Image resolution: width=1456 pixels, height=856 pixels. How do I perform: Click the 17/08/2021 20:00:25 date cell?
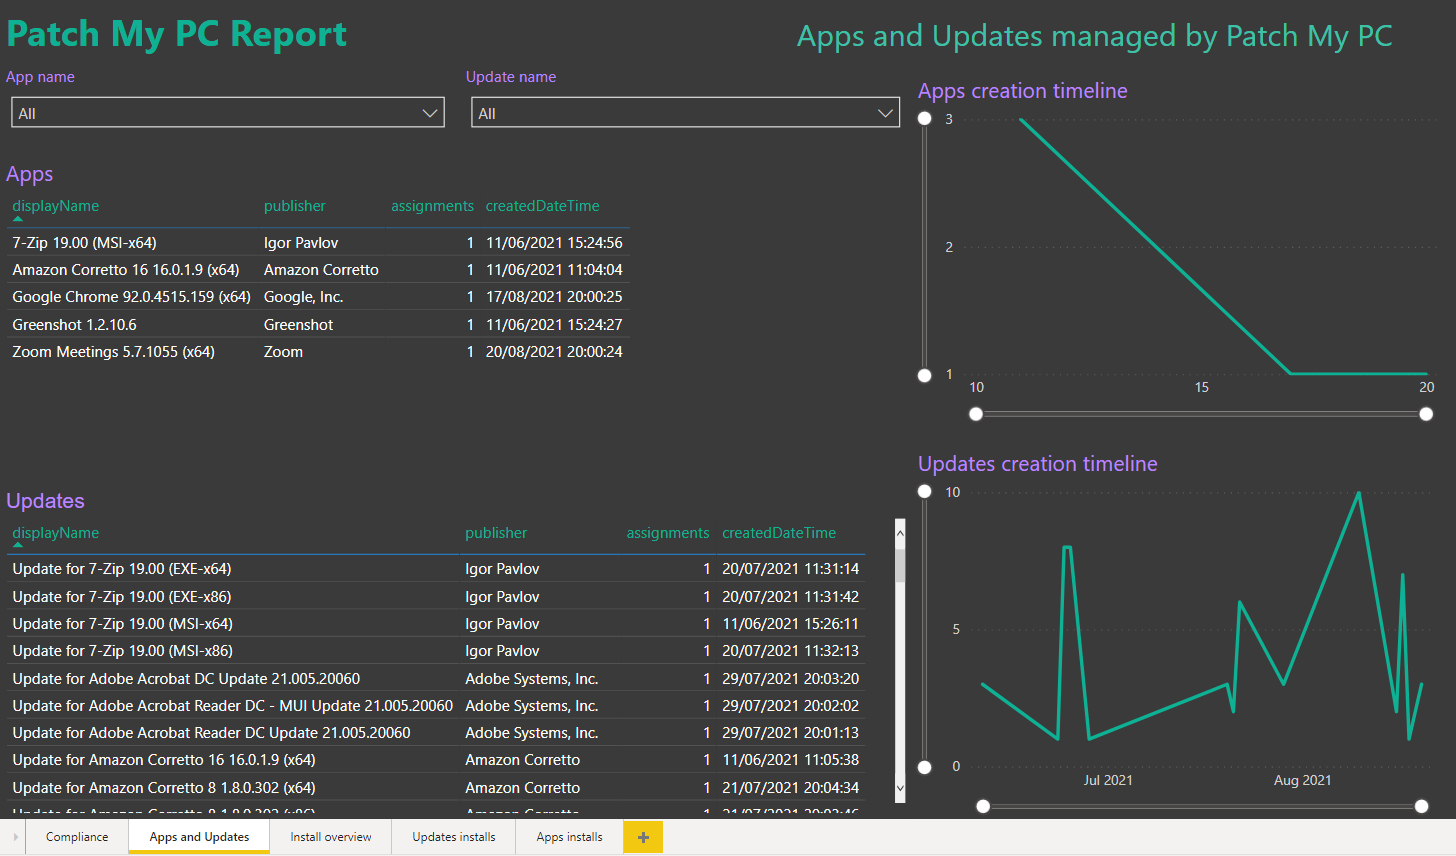pyautogui.click(x=554, y=297)
